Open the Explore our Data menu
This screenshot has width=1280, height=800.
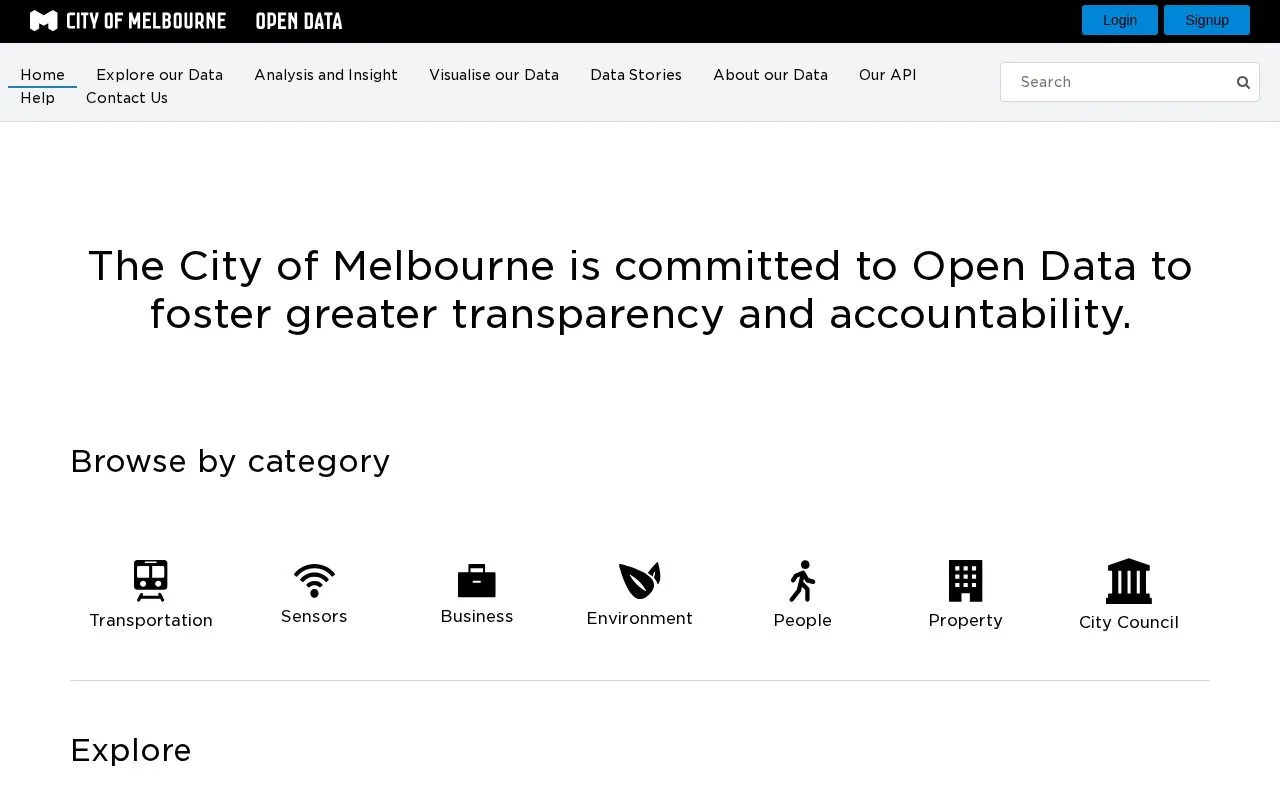tap(159, 75)
